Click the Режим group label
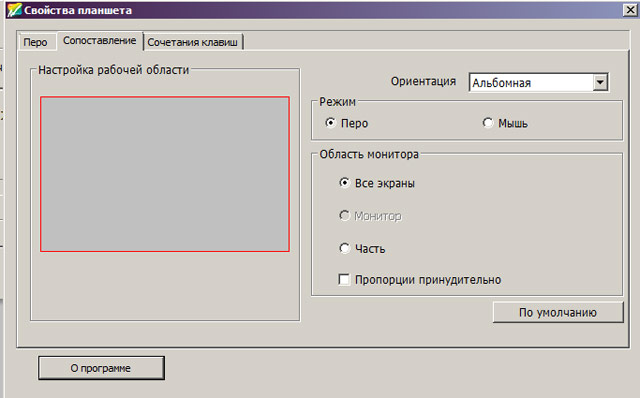This screenshot has height=398, width=640. click(338, 102)
